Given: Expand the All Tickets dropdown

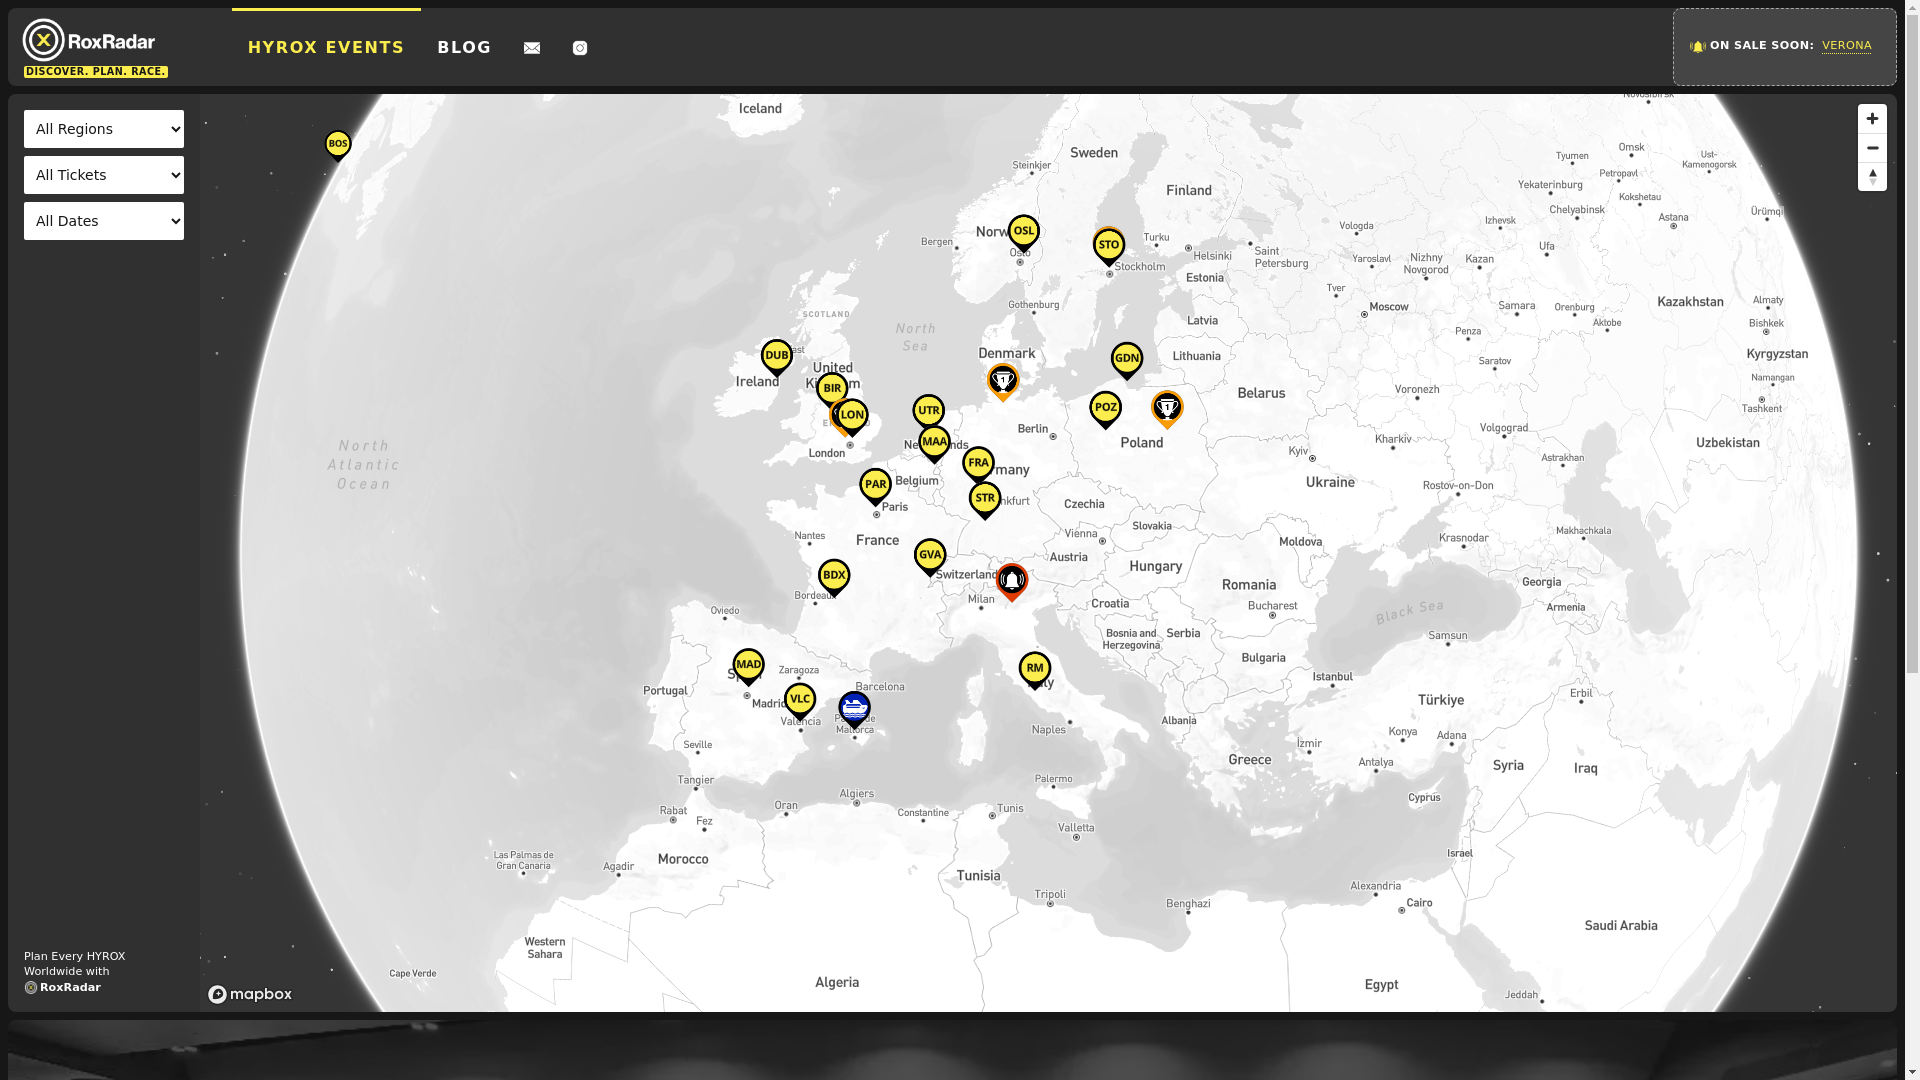Looking at the screenshot, I should click(x=104, y=175).
